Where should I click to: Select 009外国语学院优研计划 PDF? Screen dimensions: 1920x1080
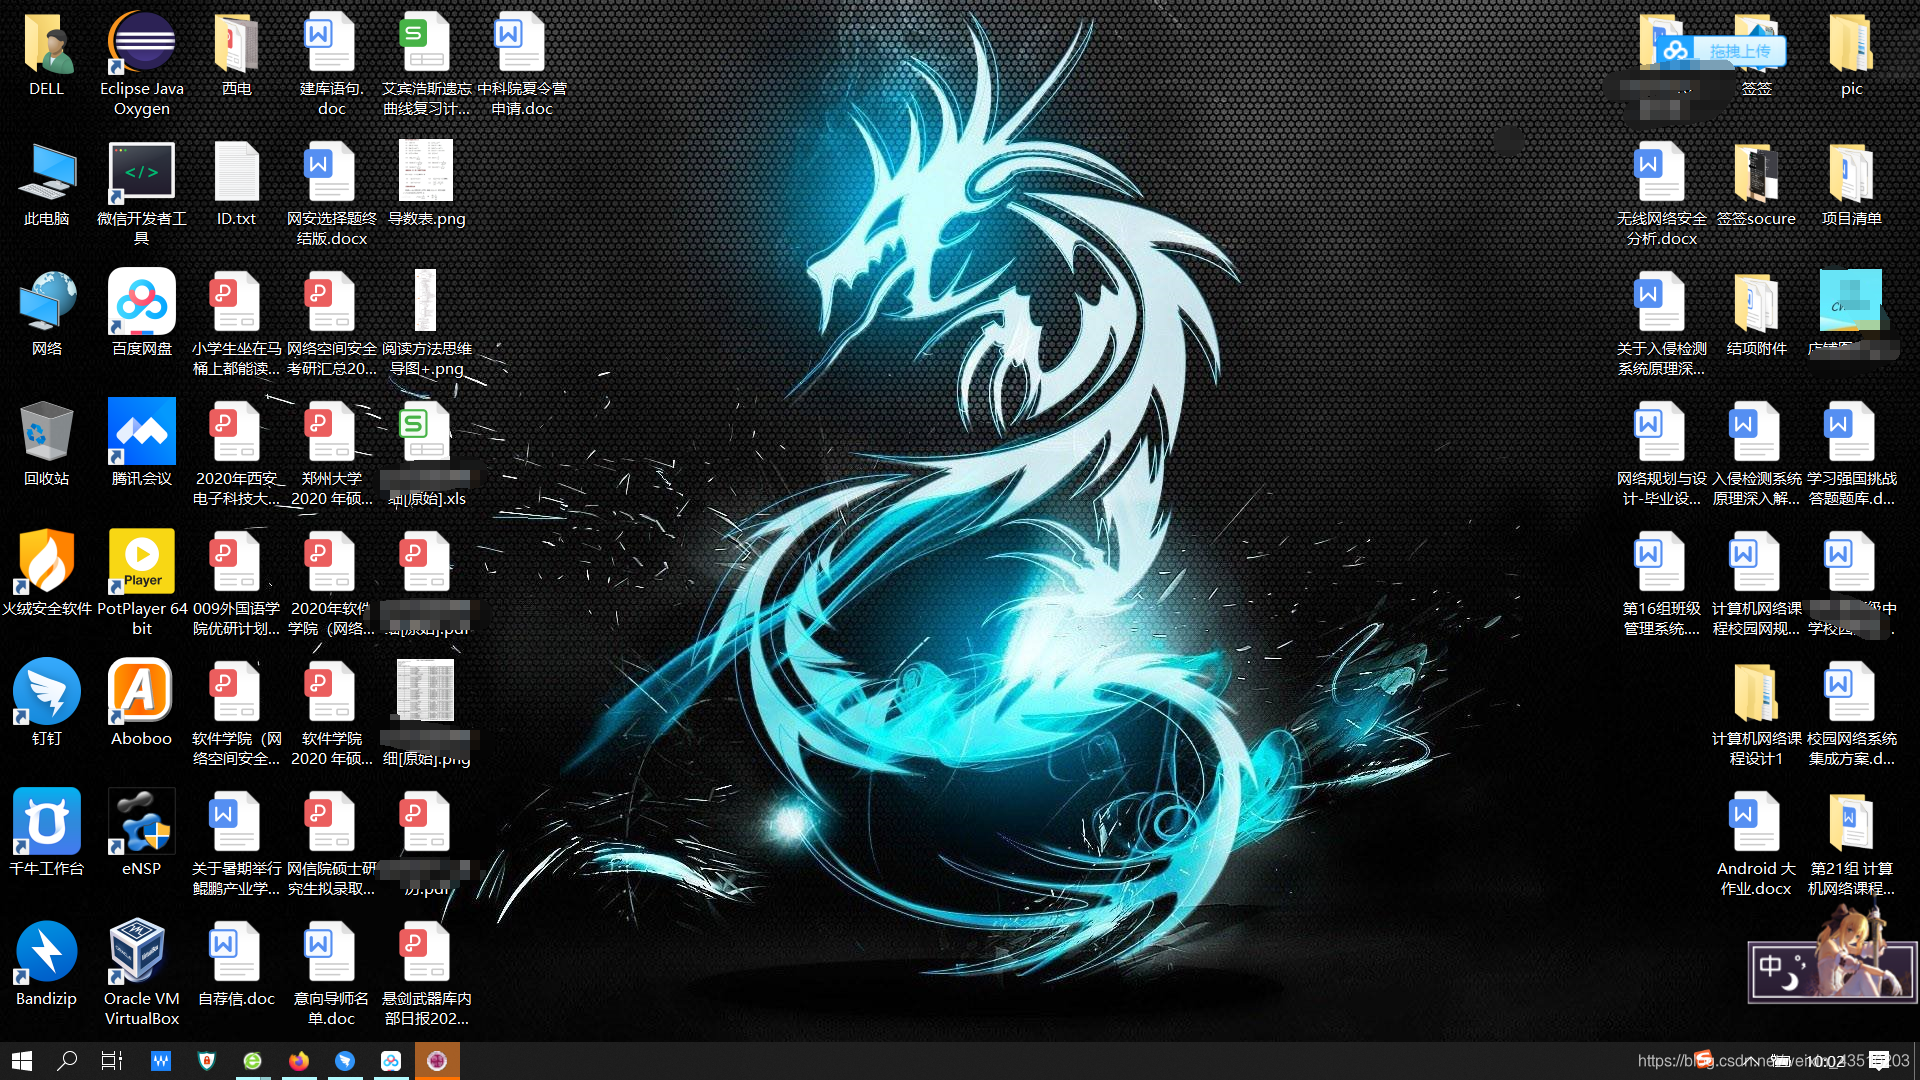(236, 584)
